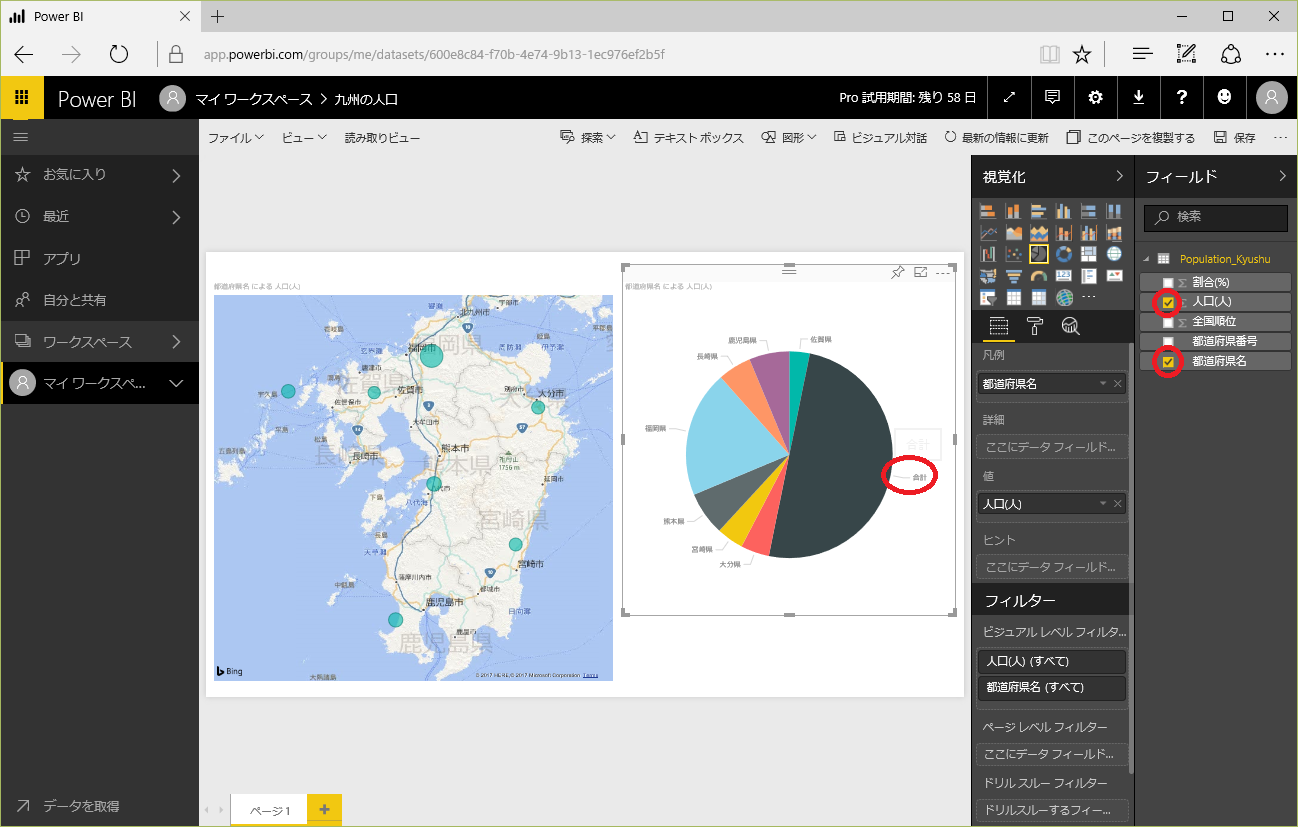
Task: Open the 探索 menu
Action: (x=588, y=138)
